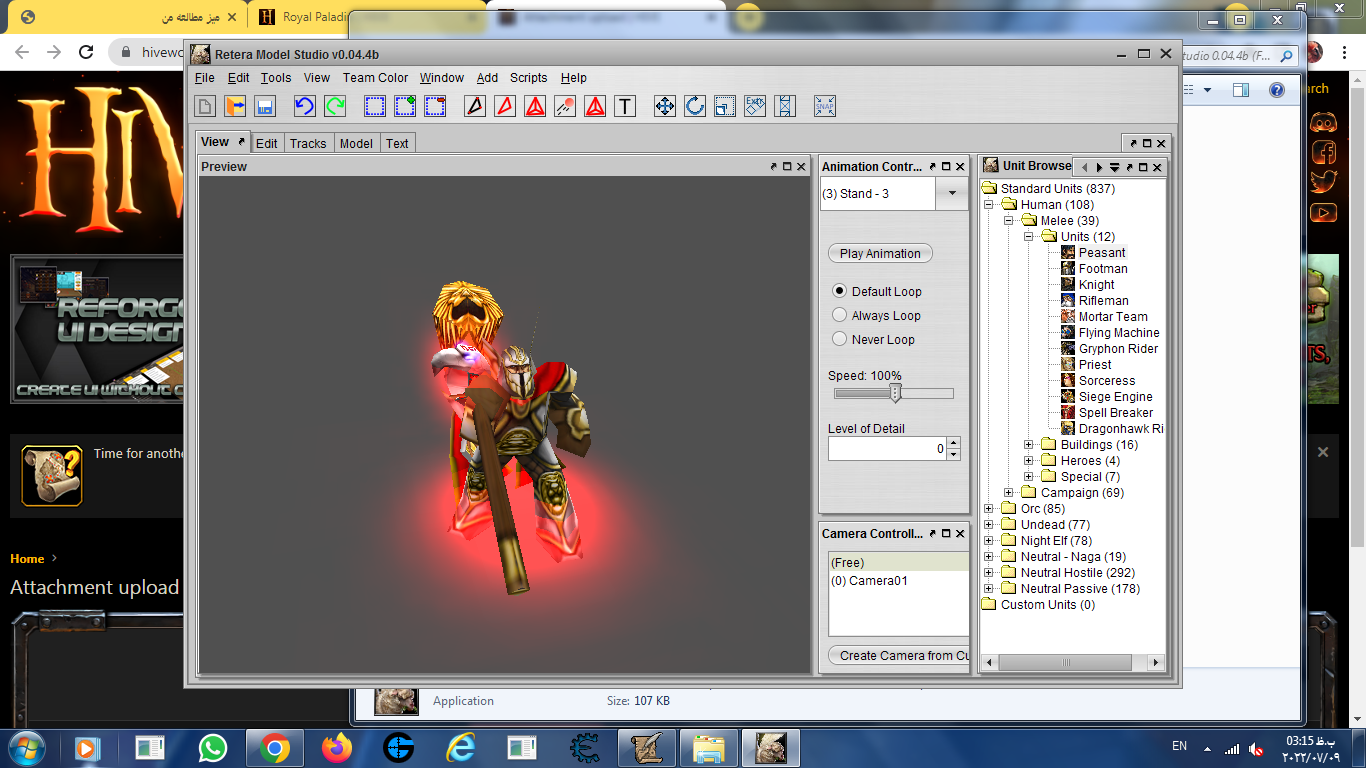Click the Windows Start button
The image size is (1366, 768).
25,747
